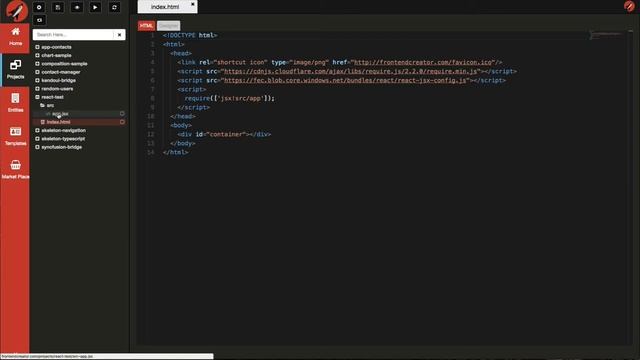Image resolution: width=640 pixels, height=360 pixels.
Task: Click the circle icon on the app.jsx row
Action: 122,113
